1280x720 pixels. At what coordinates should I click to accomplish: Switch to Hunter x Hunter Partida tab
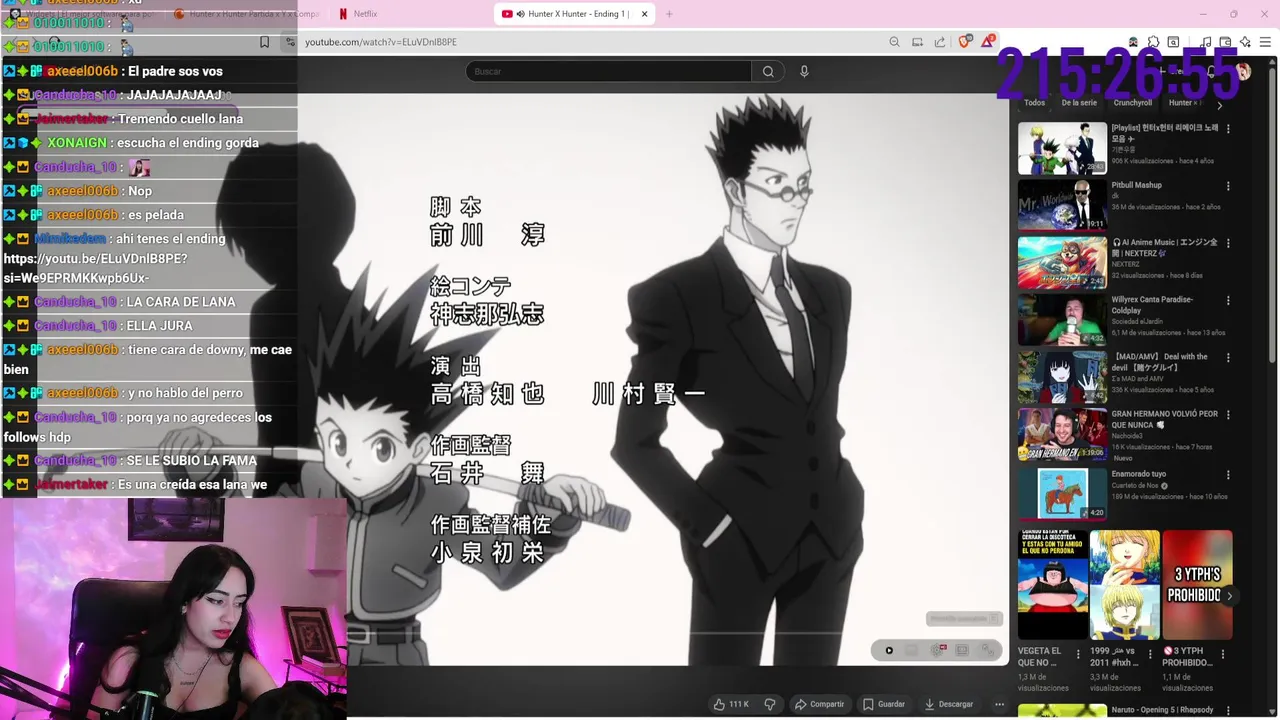tap(247, 14)
